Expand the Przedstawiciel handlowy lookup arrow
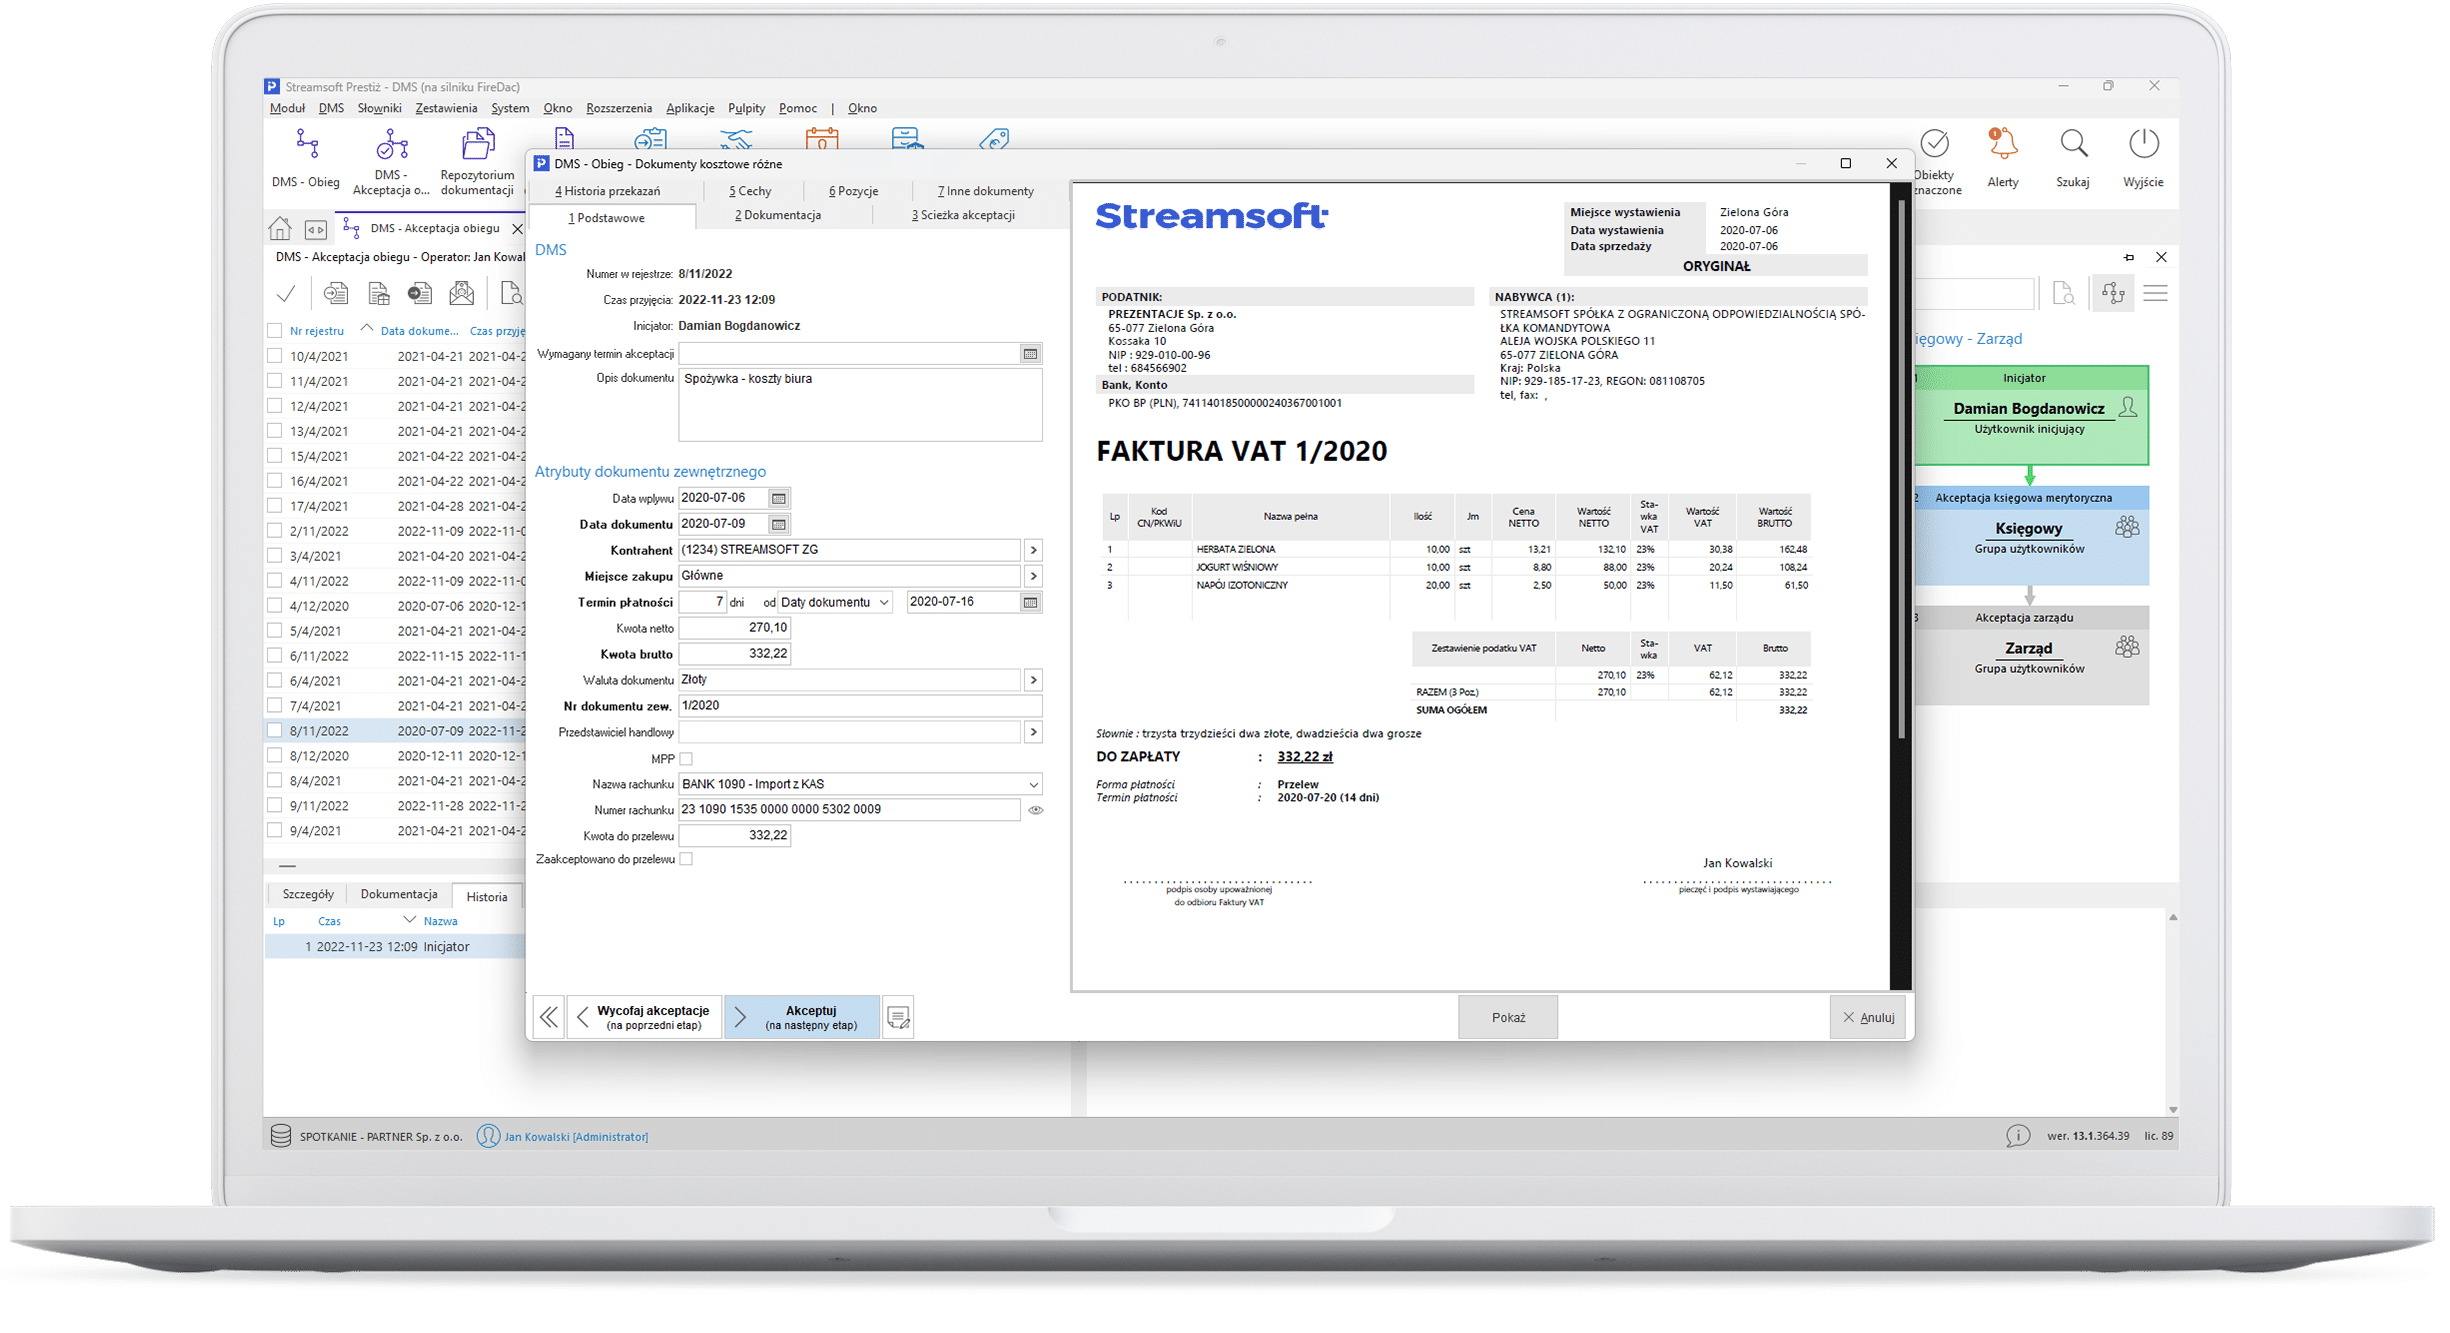The width and height of the screenshot is (2450, 1333). click(1033, 732)
